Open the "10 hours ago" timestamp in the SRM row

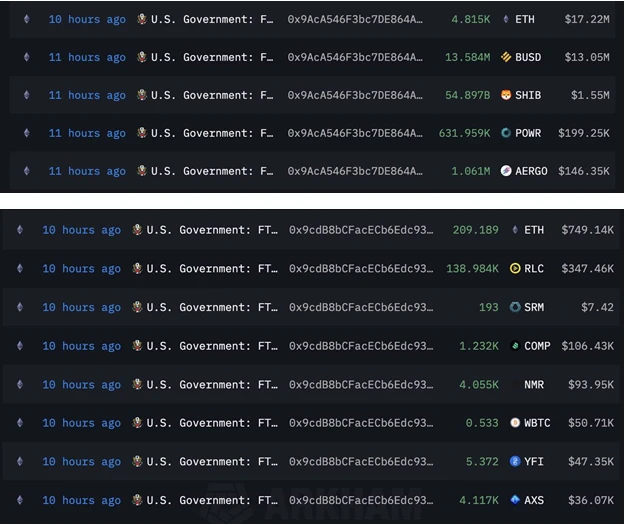tap(81, 307)
